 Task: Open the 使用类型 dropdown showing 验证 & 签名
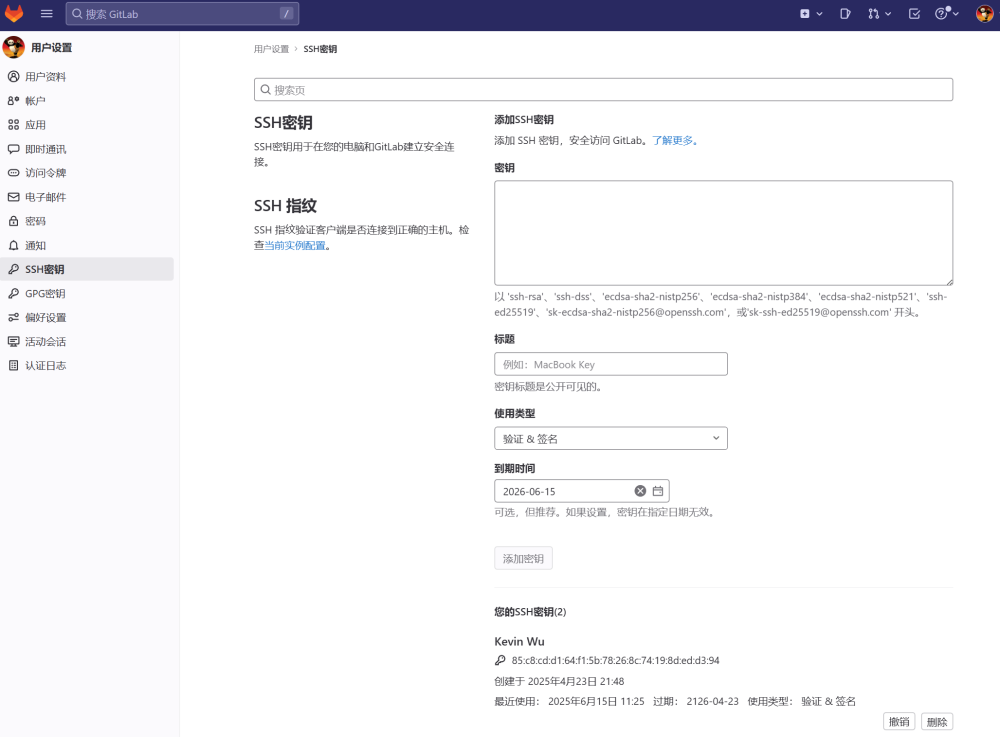(610, 438)
